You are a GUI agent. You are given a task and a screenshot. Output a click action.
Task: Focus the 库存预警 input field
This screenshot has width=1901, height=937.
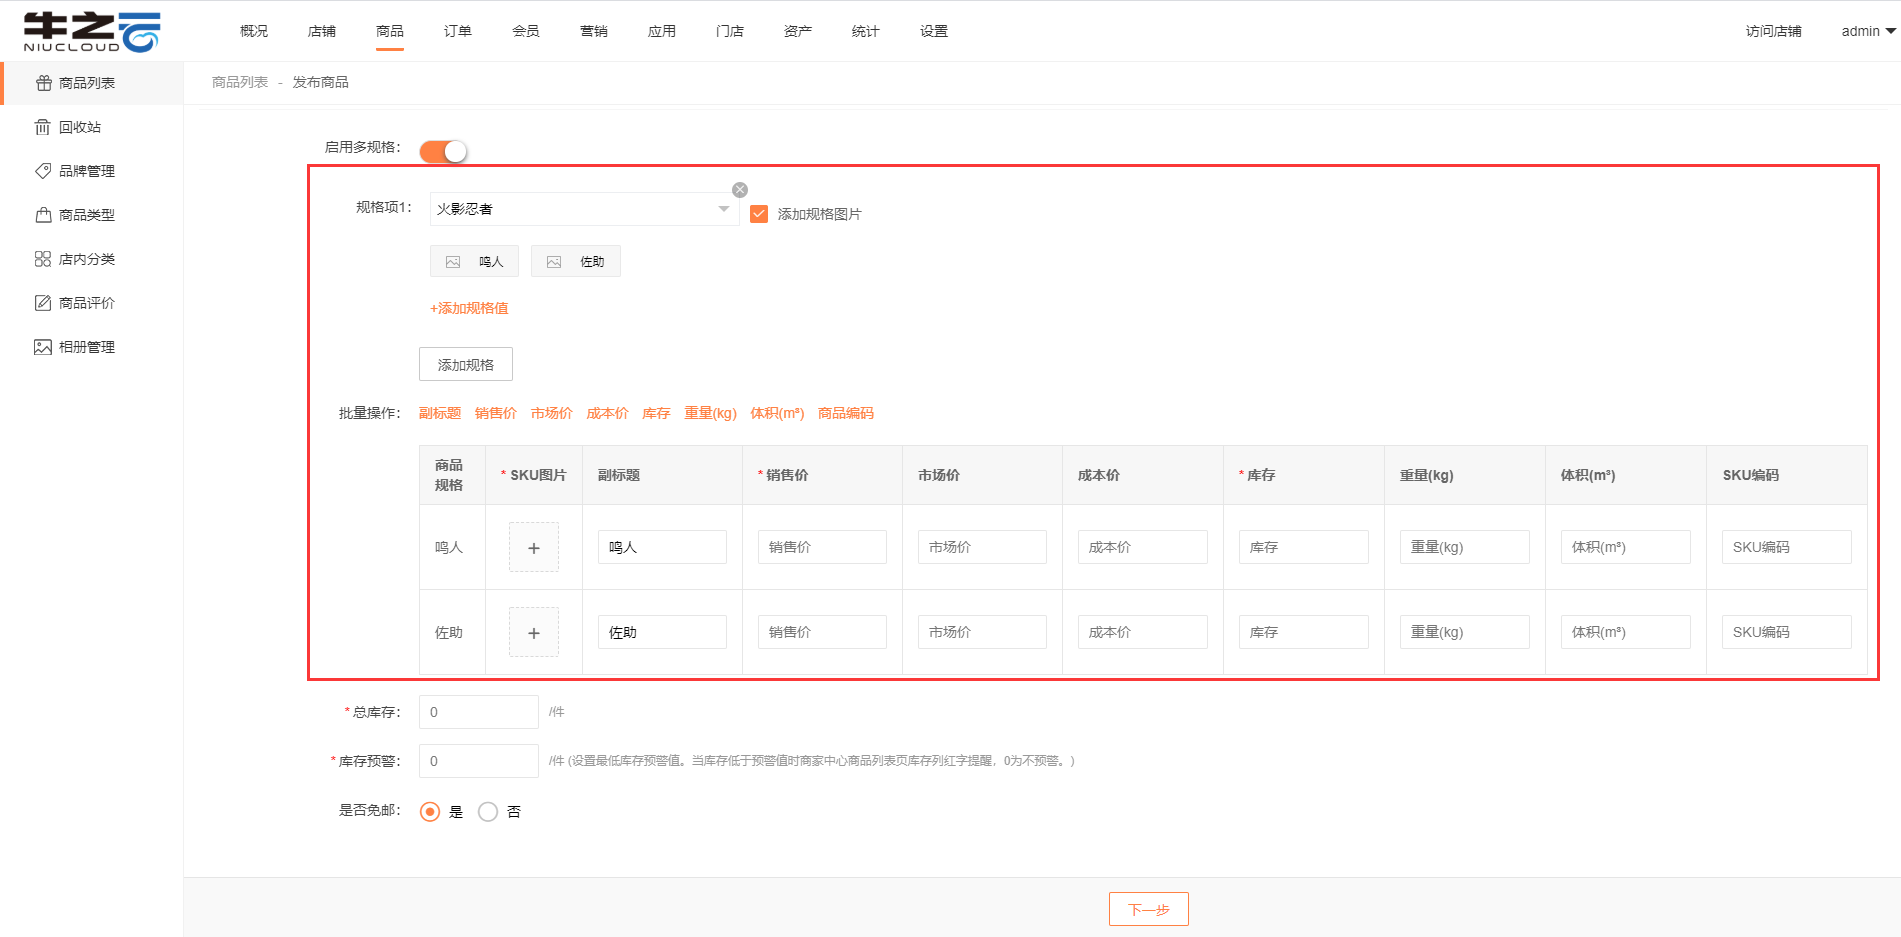click(x=479, y=761)
